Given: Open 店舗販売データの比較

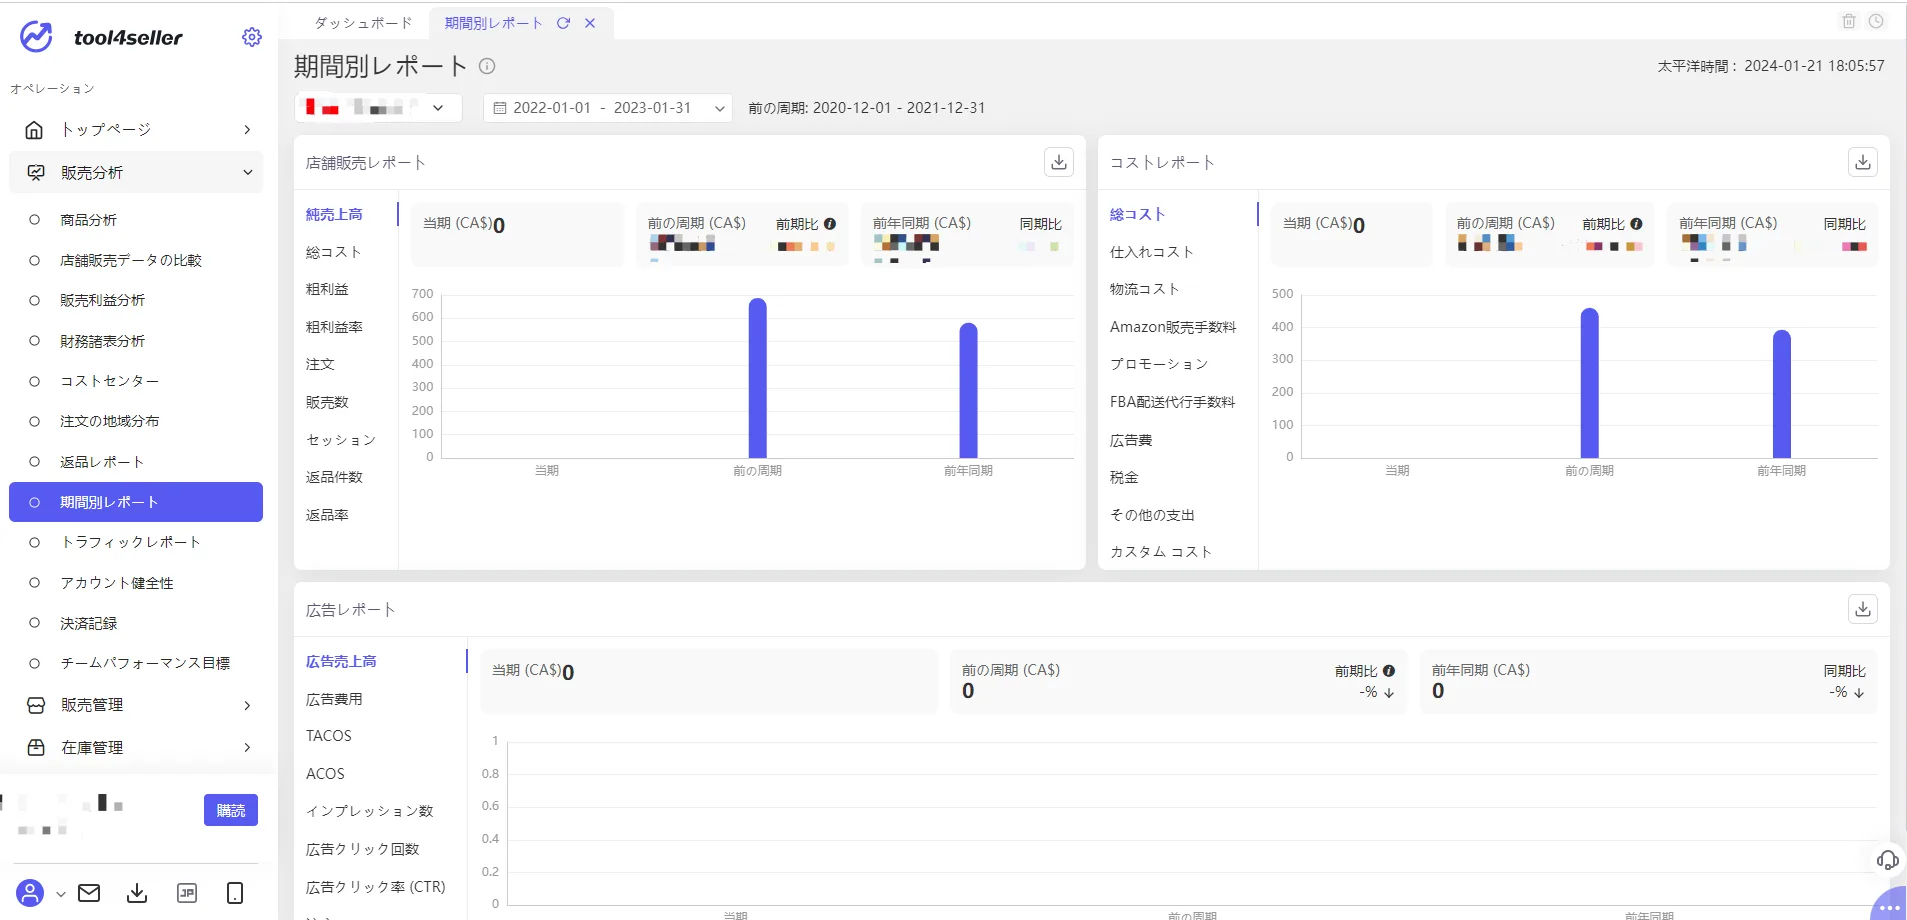Looking at the screenshot, I should click(131, 260).
